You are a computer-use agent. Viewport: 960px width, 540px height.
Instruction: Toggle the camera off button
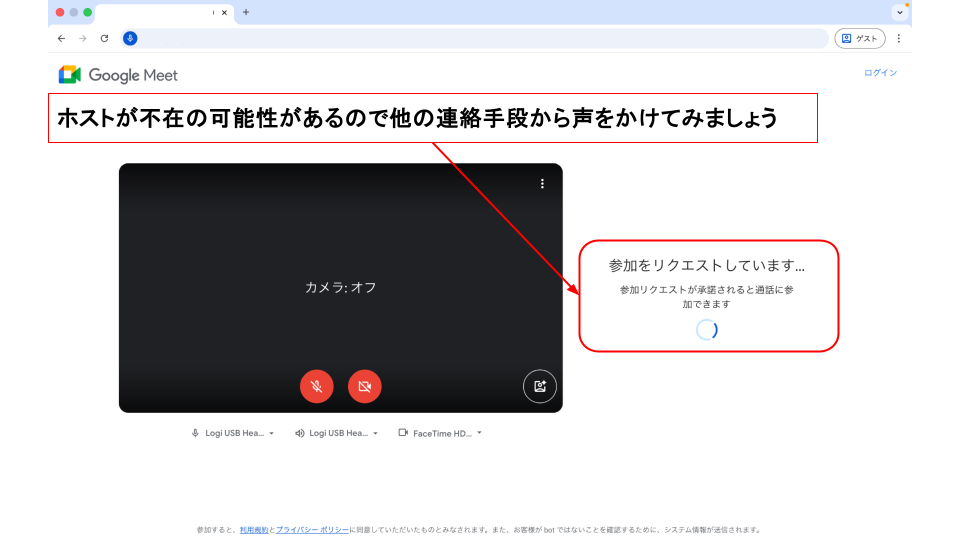point(365,386)
